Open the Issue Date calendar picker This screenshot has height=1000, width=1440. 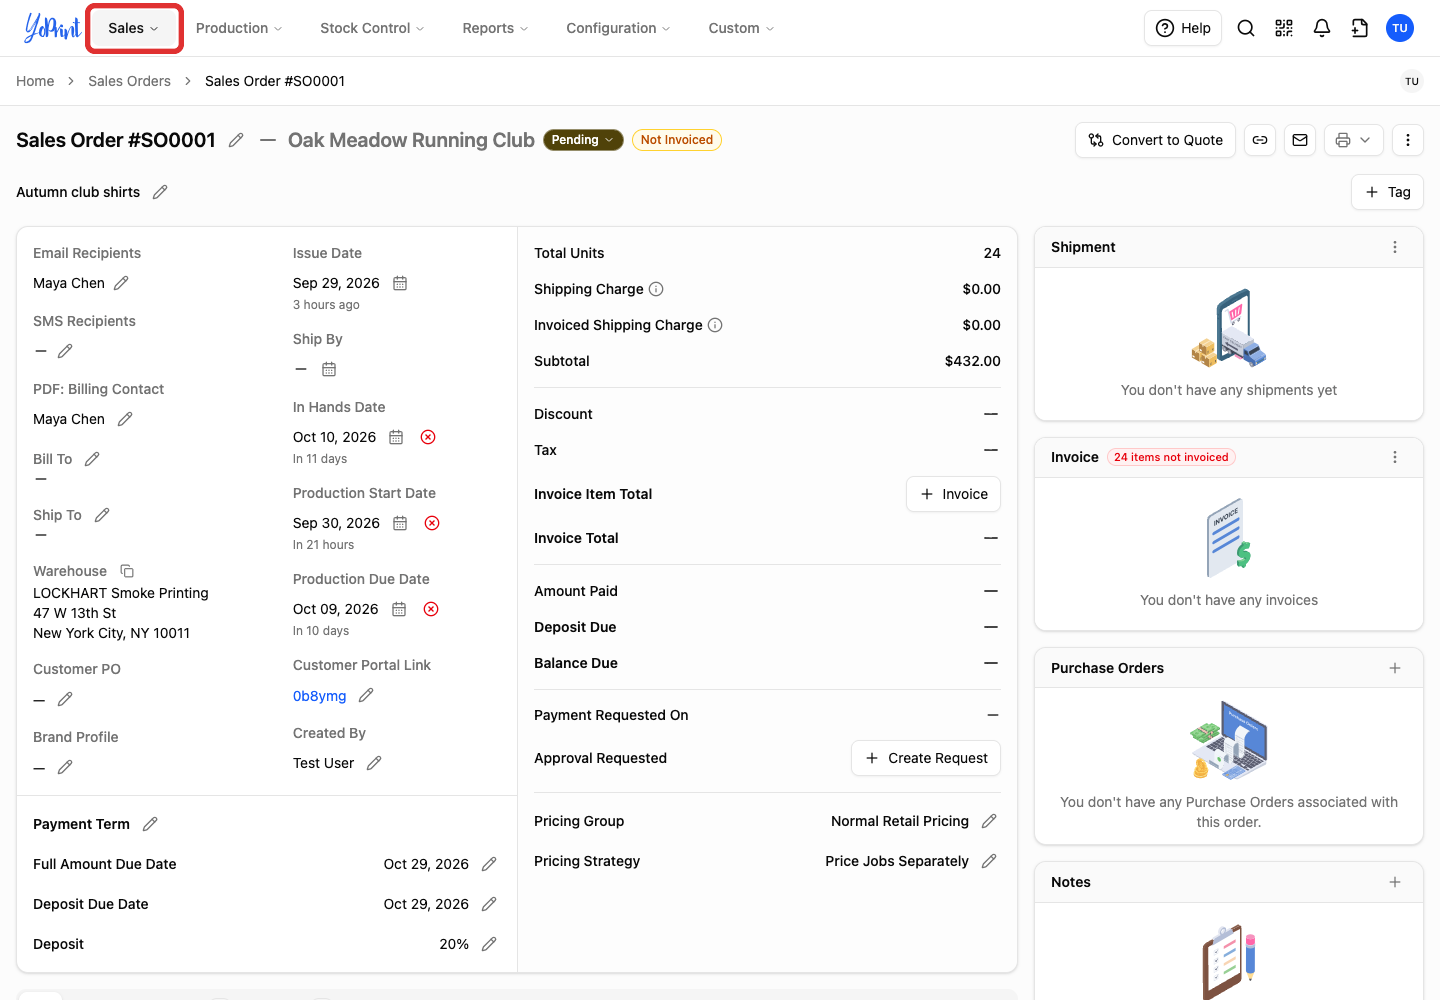tap(400, 283)
